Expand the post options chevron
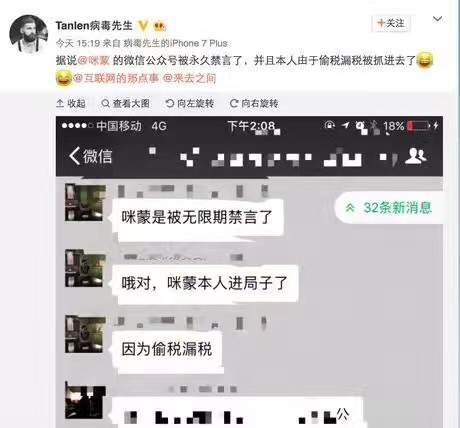This screenshot has width=460, height=428. point(437,19)
